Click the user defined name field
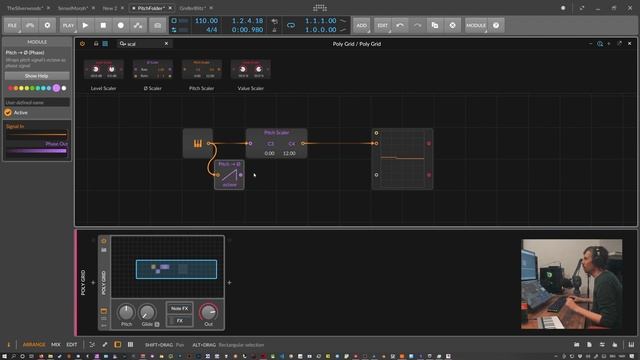Image resolution: width=640 pixels, height=360 pixels. (37, 102)
